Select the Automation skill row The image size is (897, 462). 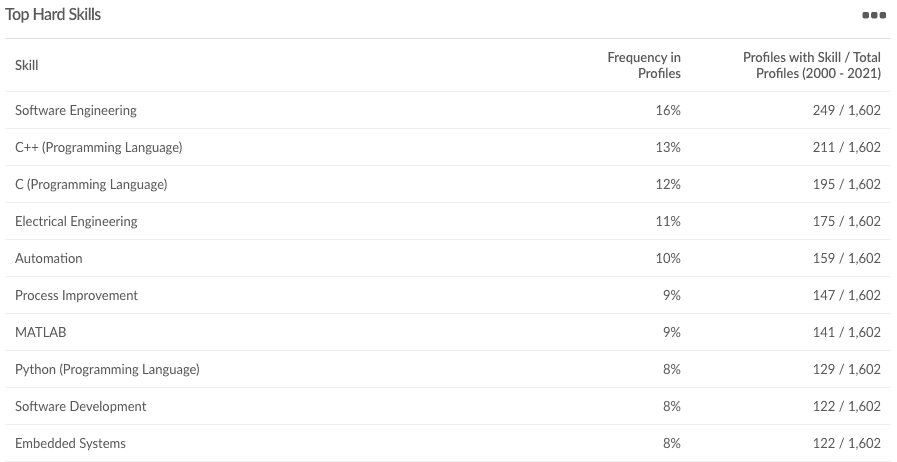(49, 259)
